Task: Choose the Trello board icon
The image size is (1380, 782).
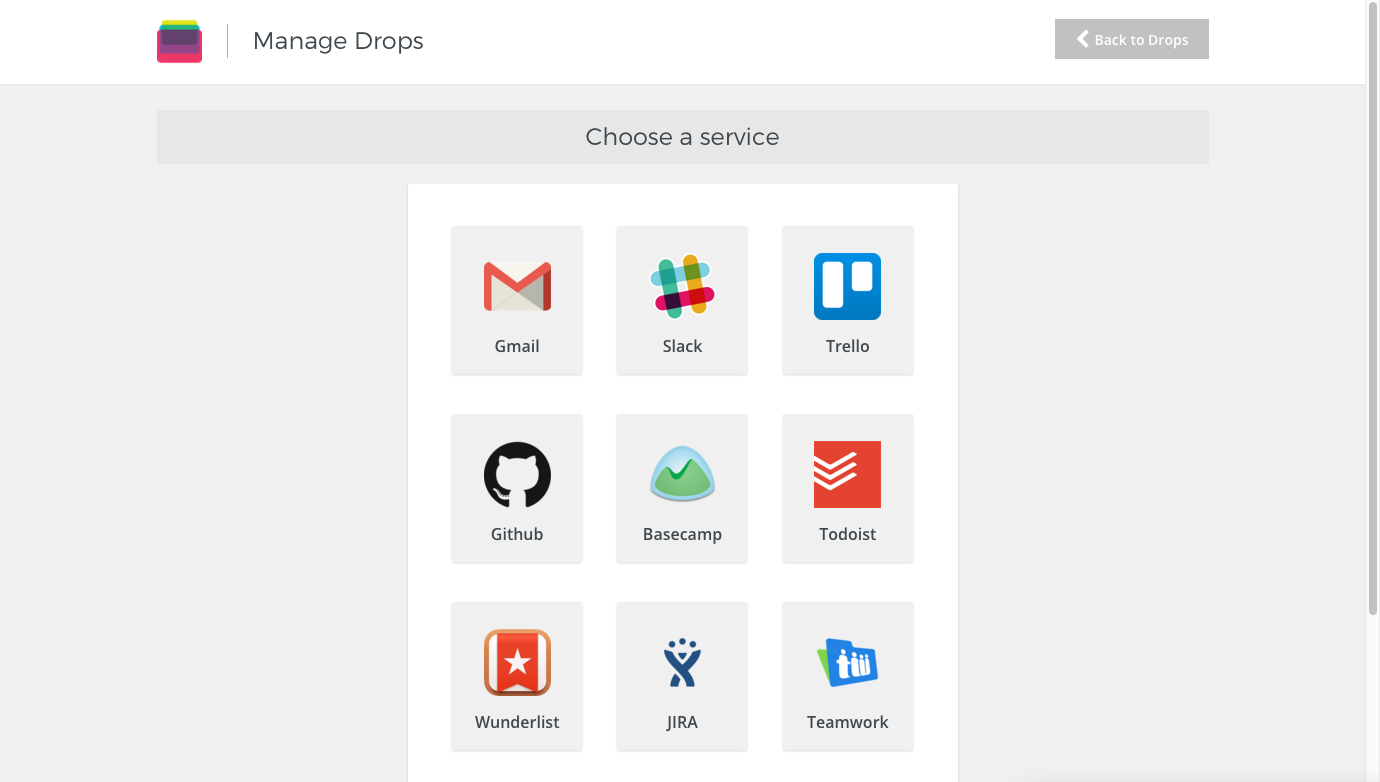Action: tap(847, 286)
